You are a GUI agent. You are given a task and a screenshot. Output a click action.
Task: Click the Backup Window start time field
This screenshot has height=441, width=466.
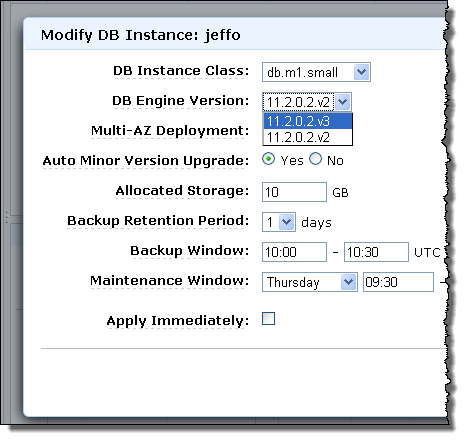click(294, 252)
